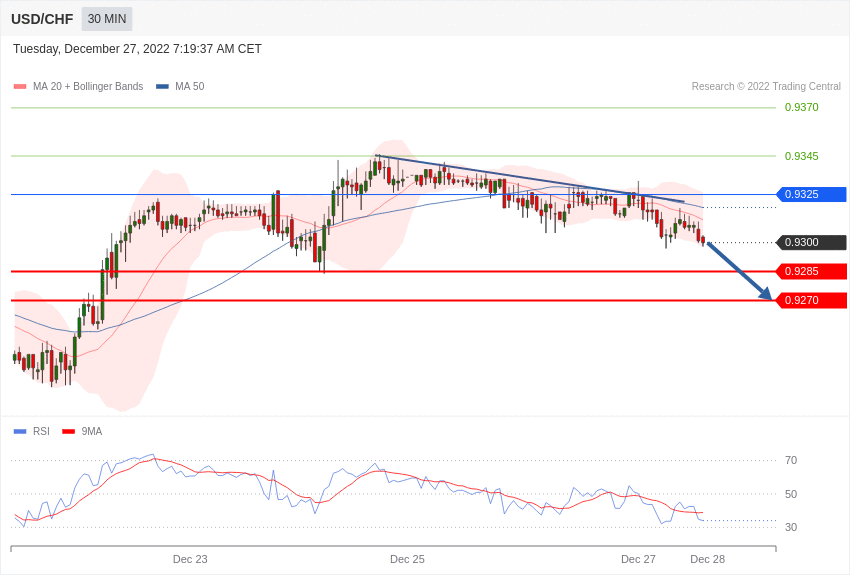Image resolution: width=850 pixels, height=576 pixels.
Task: Click the dark blue MA 50 legend swatch
Action: [162, 87]
